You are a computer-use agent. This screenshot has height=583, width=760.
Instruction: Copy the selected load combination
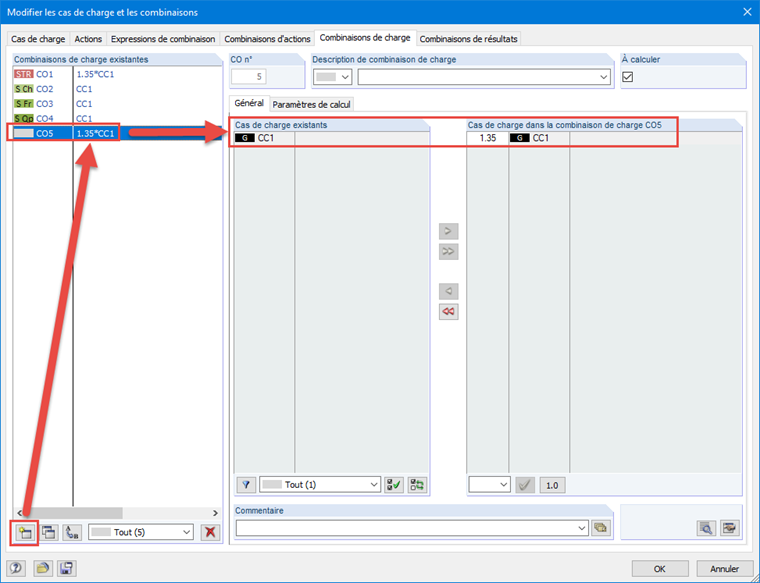pos(48,533)
